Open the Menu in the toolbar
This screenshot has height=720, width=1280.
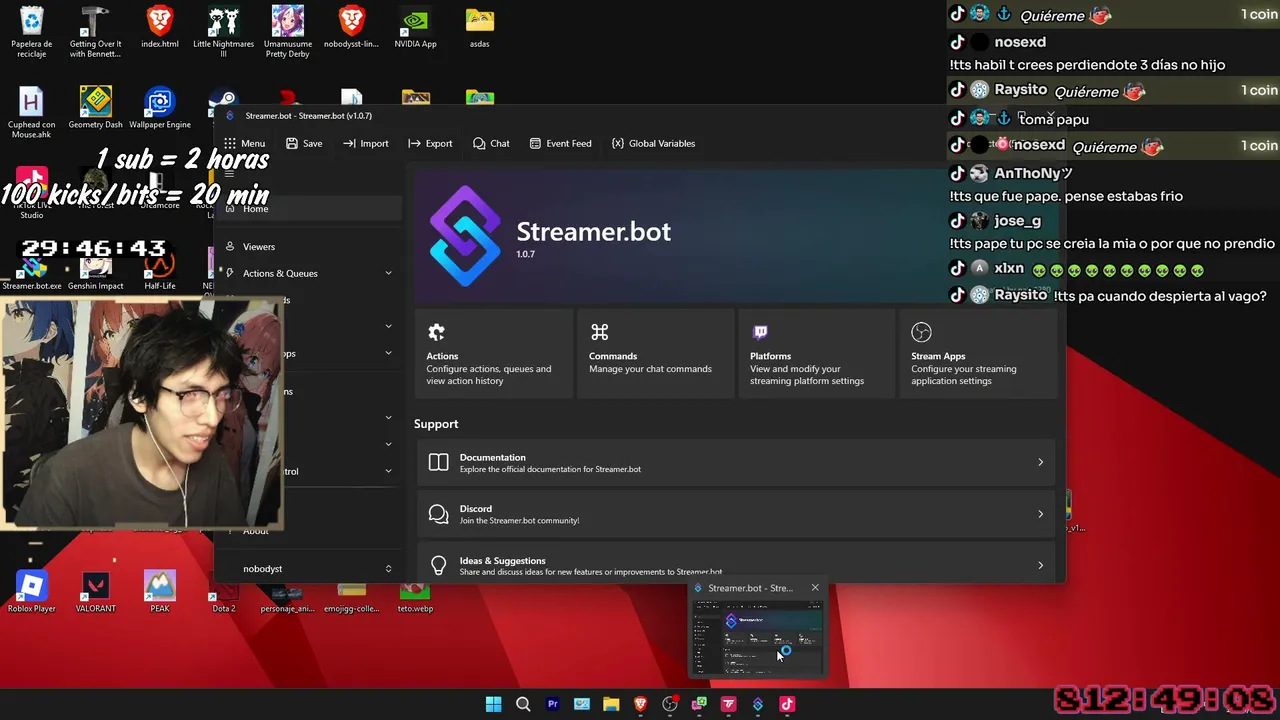click(244, 143)
